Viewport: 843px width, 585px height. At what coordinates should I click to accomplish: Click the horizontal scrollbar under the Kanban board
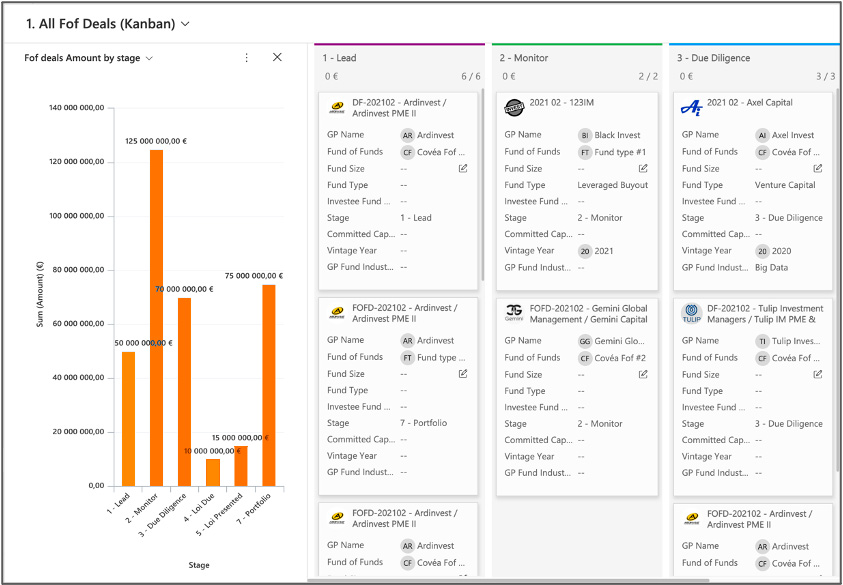(508, 580)
